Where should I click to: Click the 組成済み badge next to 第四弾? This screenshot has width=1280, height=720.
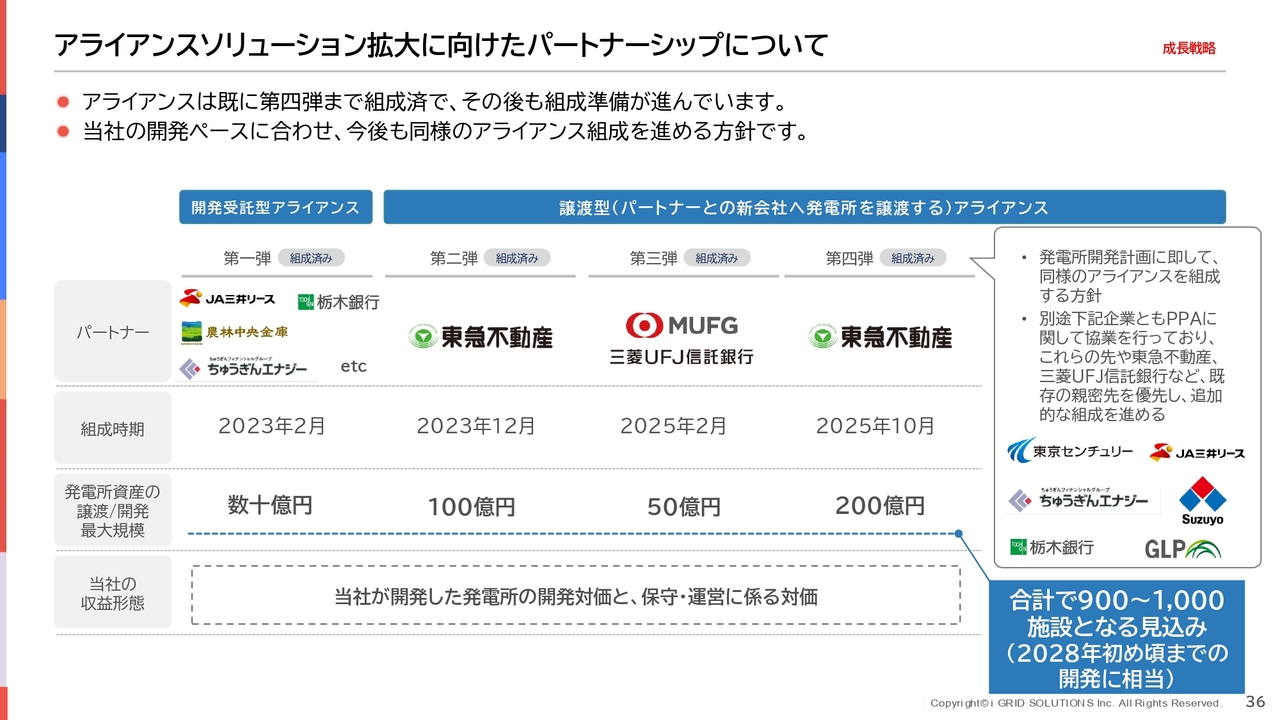[913, 258]
